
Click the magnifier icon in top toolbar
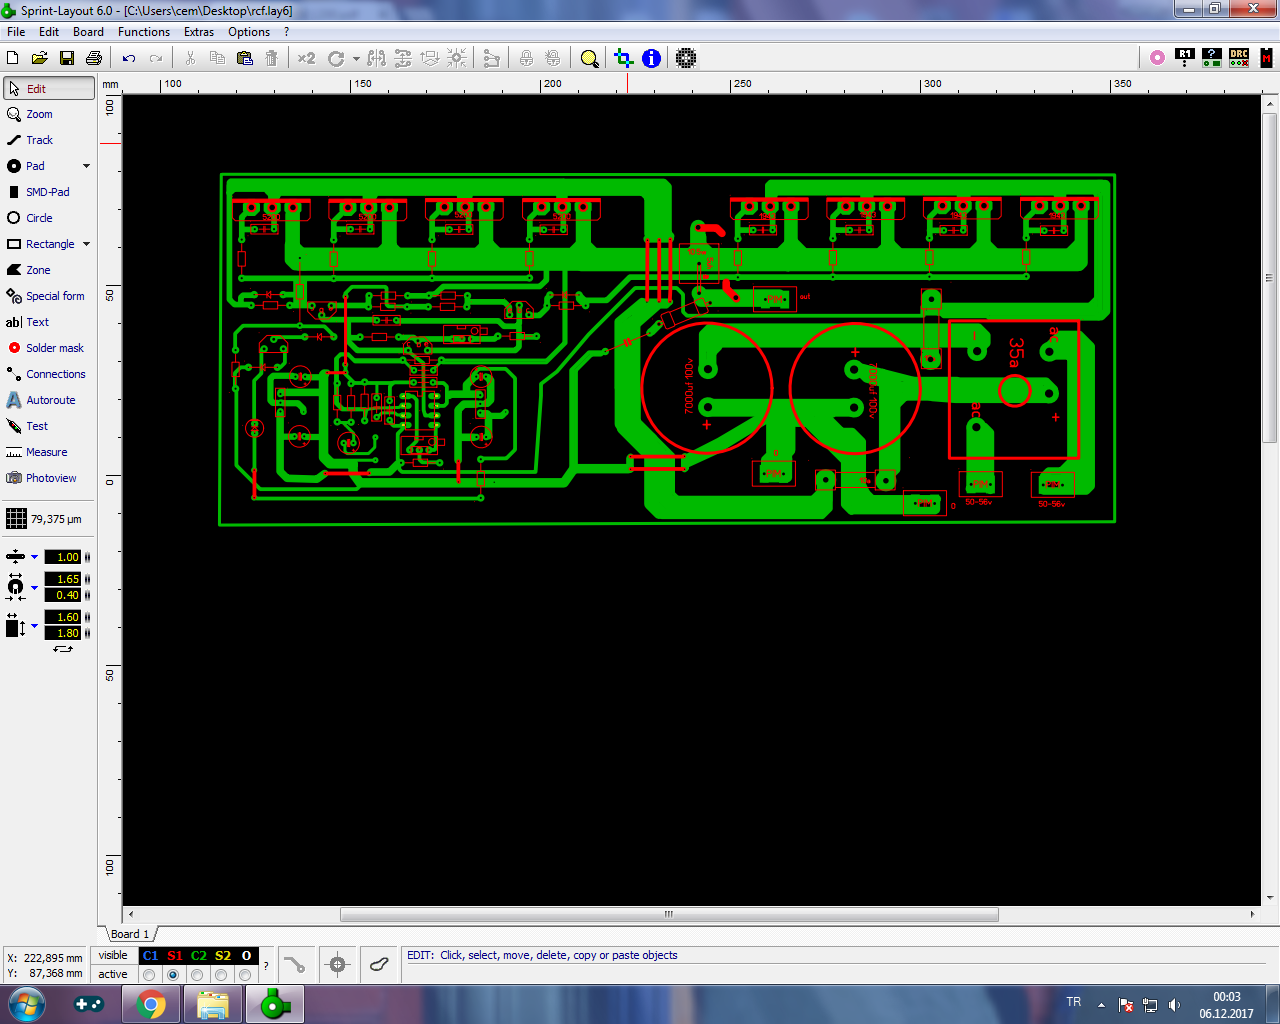[x=590, y=59]
